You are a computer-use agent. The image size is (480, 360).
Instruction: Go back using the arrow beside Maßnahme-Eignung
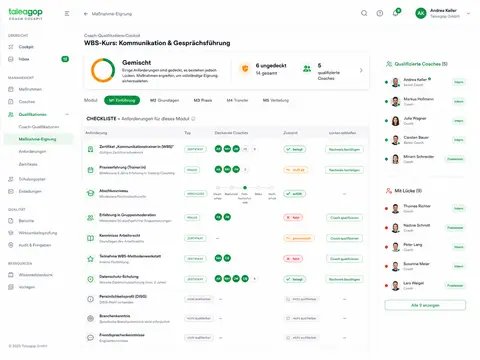tap(86, 14)
